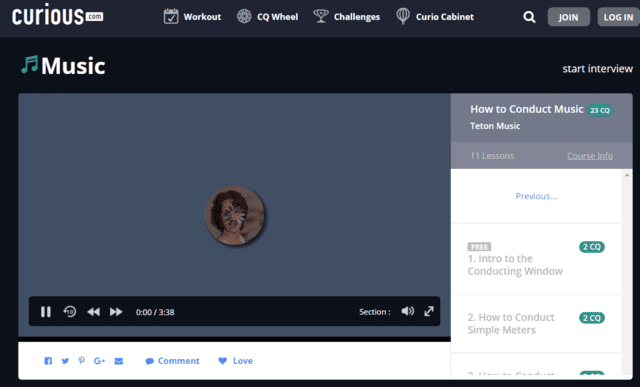Screen dimensions: 640x387
Task: Mute the video volume
Action: [407, 311]
